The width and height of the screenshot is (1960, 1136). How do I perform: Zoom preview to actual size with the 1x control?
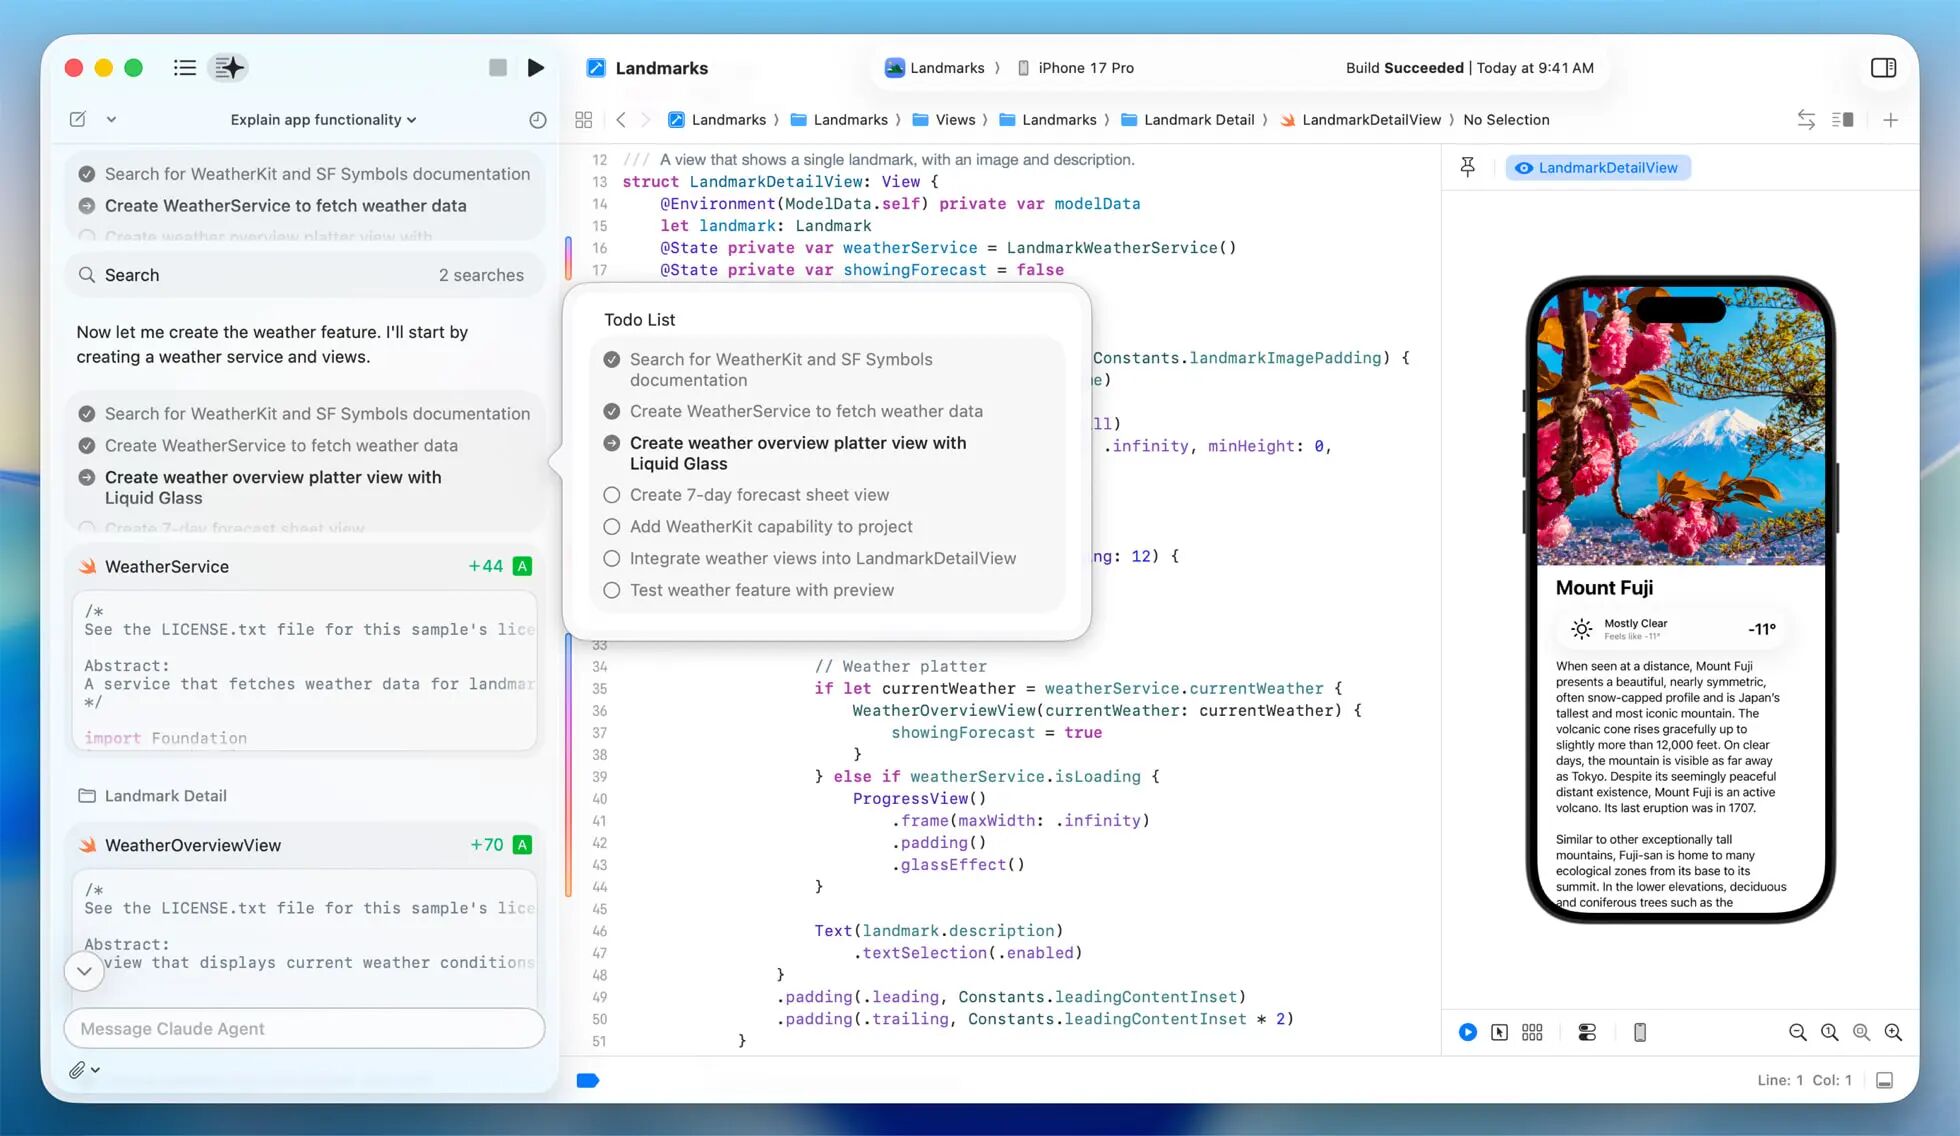(x=1829, y=1031)
